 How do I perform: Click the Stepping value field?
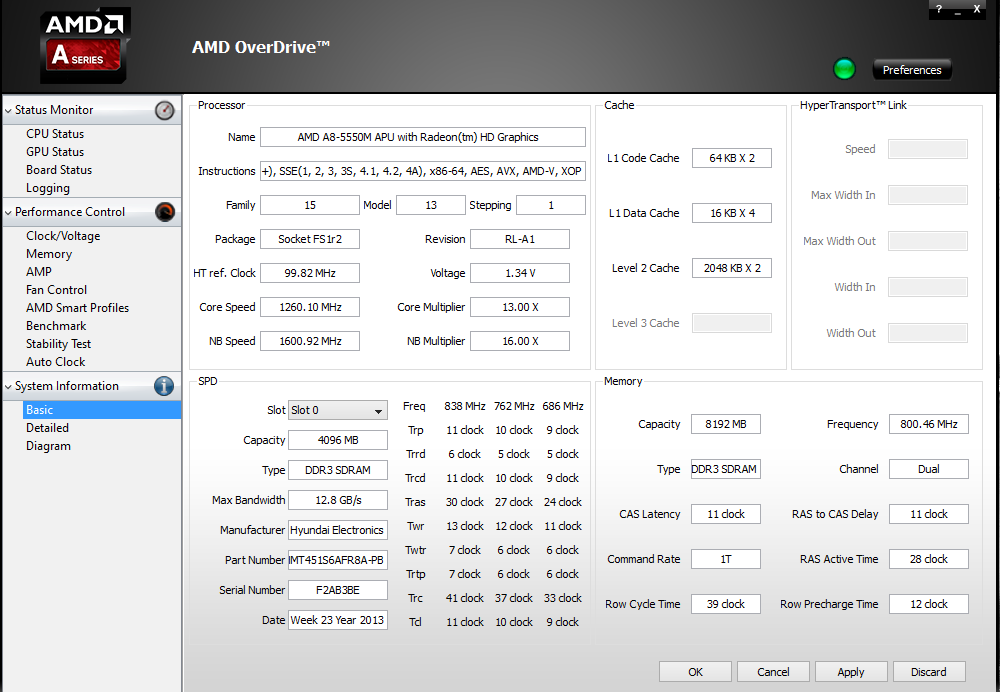(551, 205)
